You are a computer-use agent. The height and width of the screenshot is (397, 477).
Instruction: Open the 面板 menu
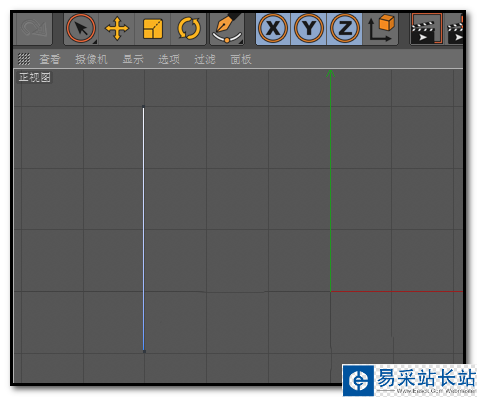pyautogui.click(x=241, y=59)
